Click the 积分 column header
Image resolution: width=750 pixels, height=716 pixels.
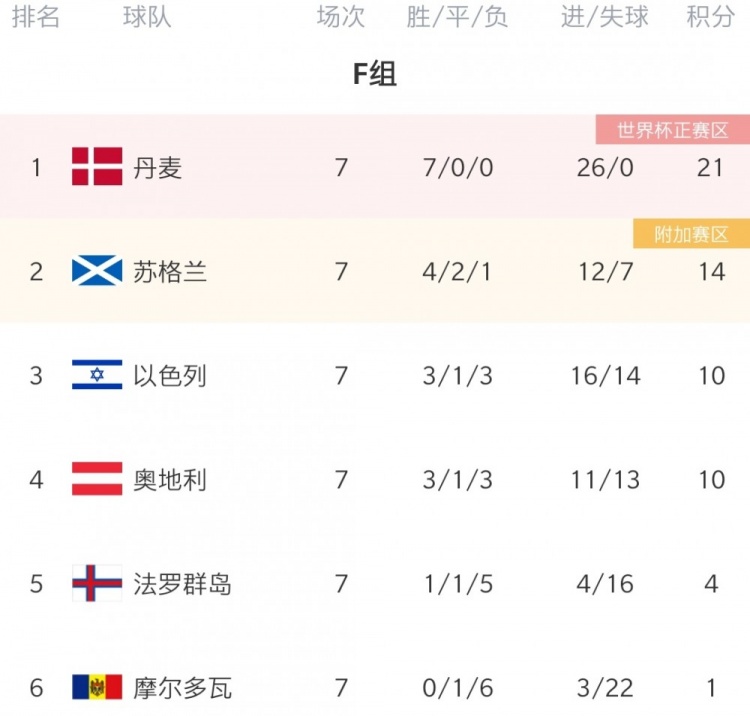point(711,17)
